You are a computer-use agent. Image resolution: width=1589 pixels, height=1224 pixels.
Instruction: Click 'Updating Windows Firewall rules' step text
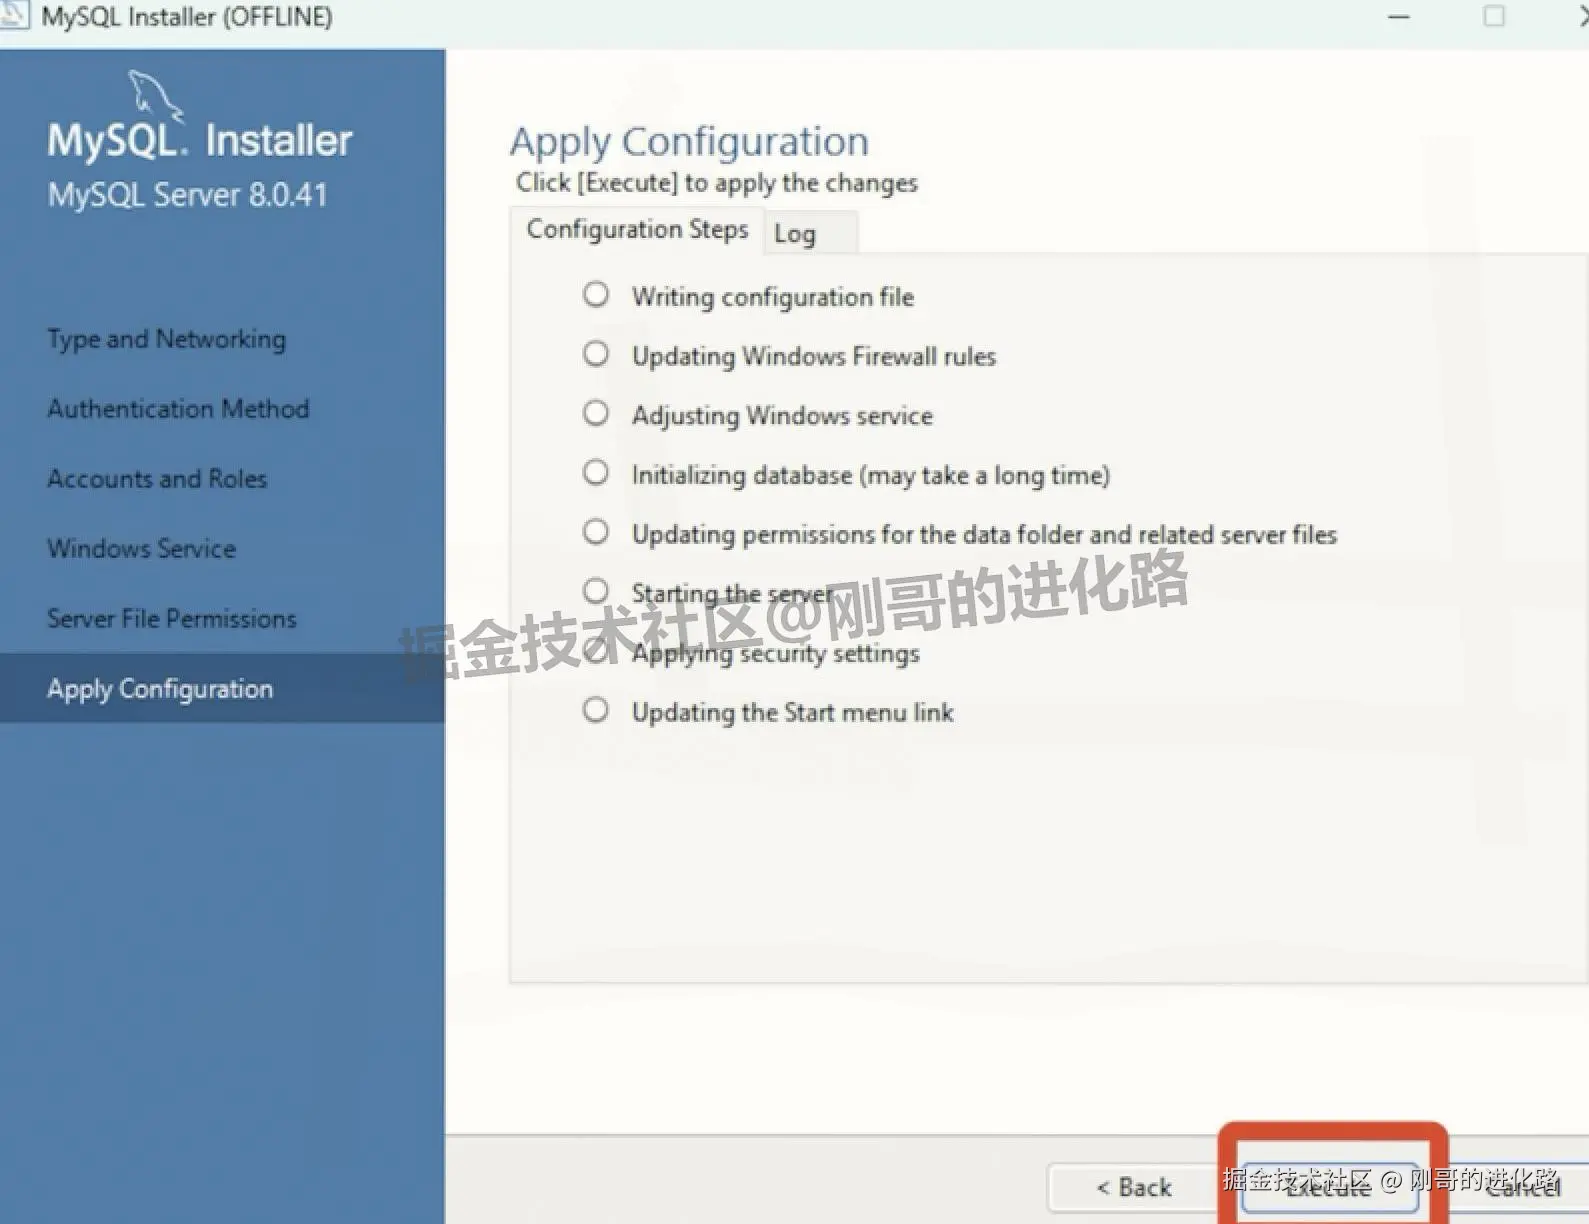click(x=814, y=356)
